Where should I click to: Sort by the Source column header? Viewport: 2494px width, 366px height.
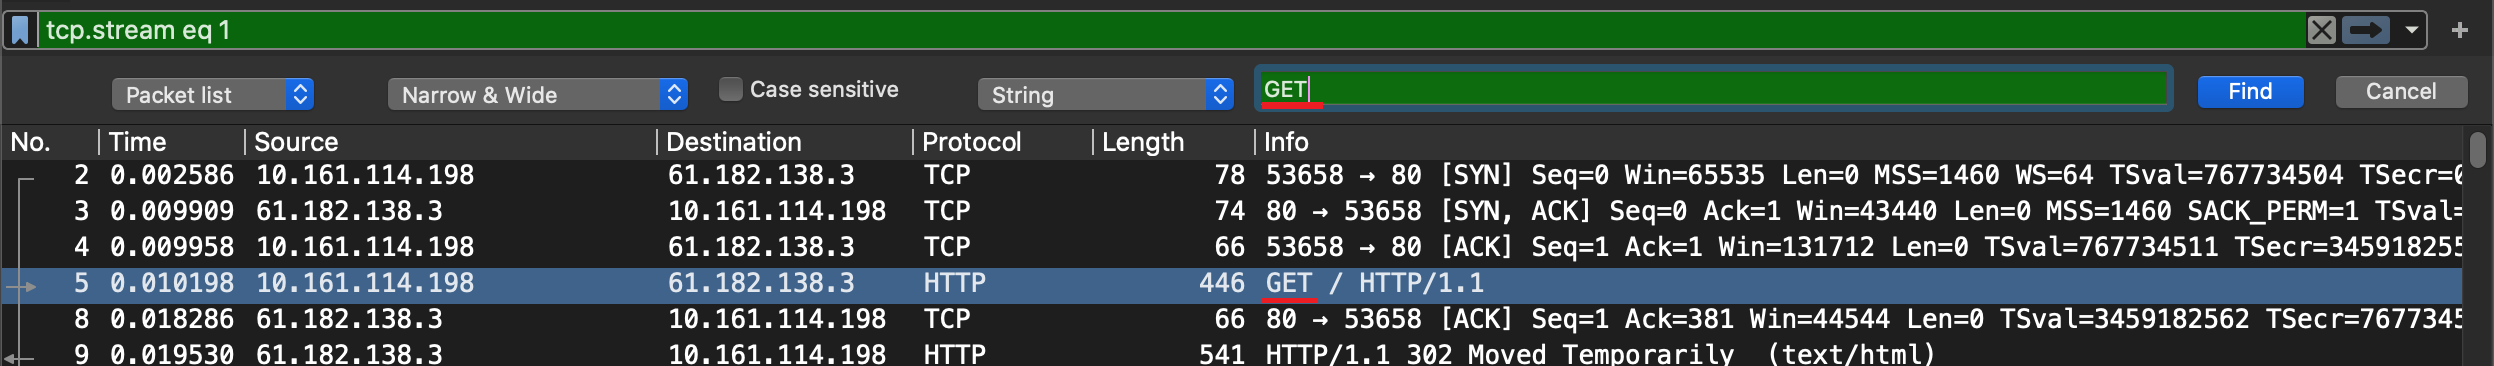pyautogui.click(x=450, y=142)
